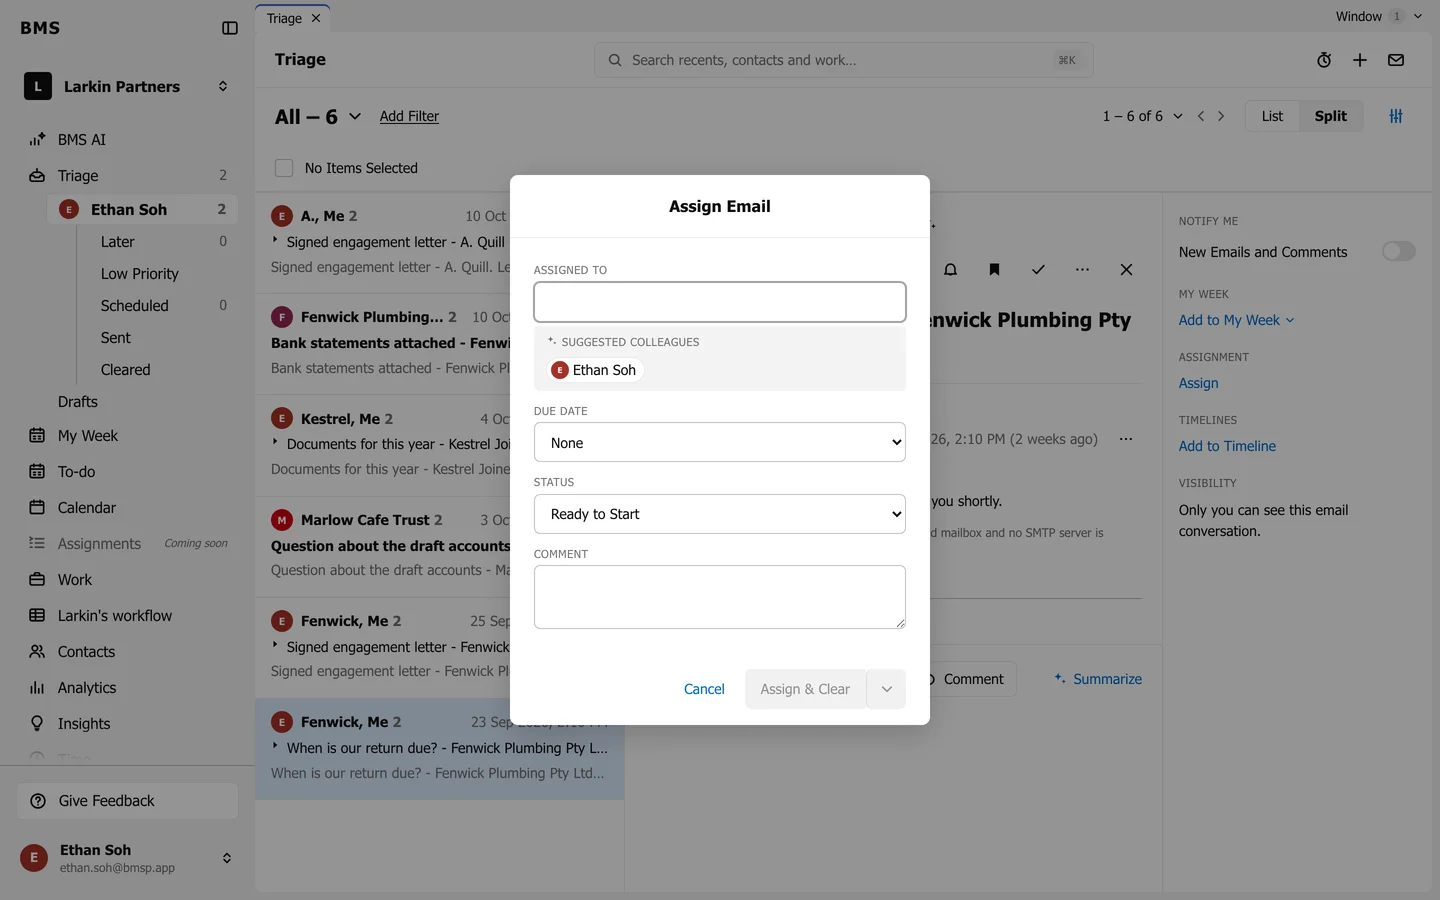Click the Assign link under Assignment

point(1198,383)
